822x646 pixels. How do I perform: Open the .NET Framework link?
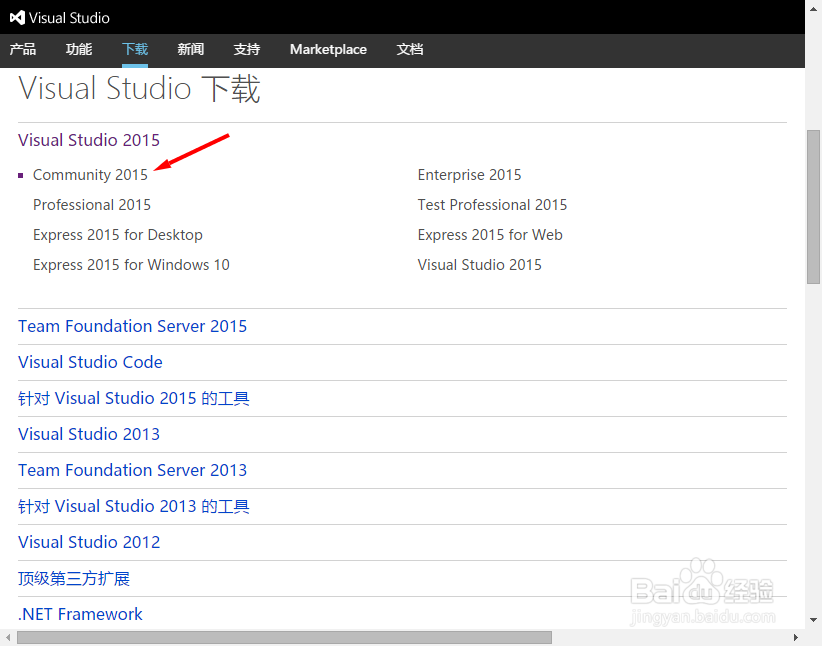coord(80,614)
